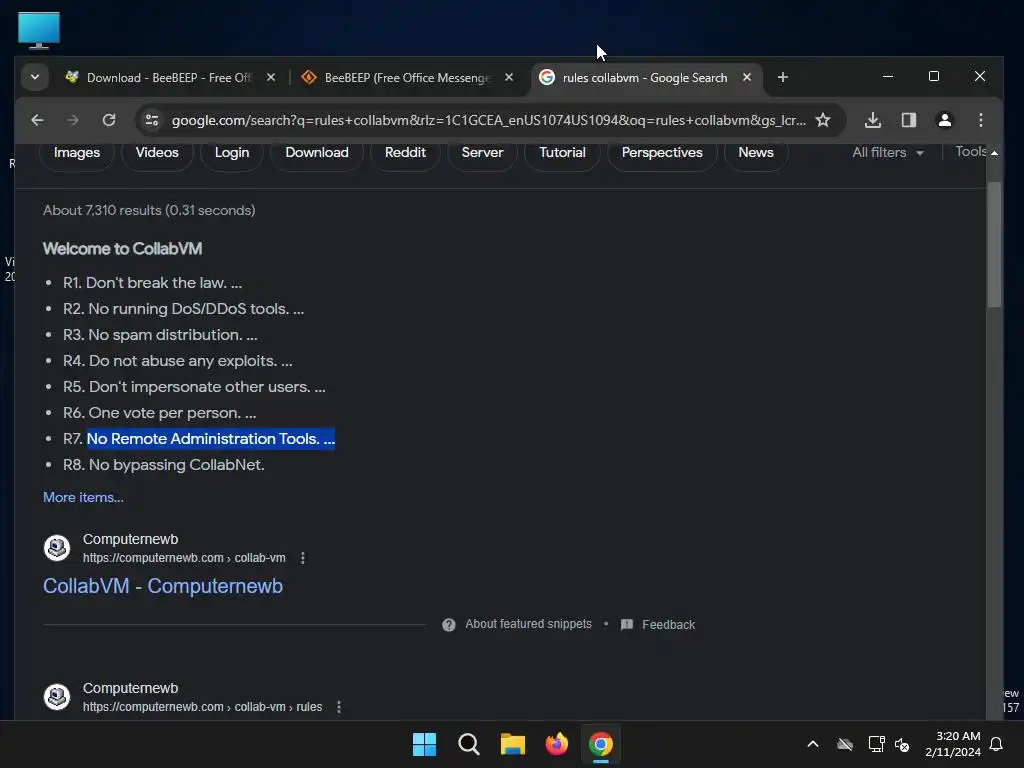
Task: Go forward to the next page
Action: point(72,120)
